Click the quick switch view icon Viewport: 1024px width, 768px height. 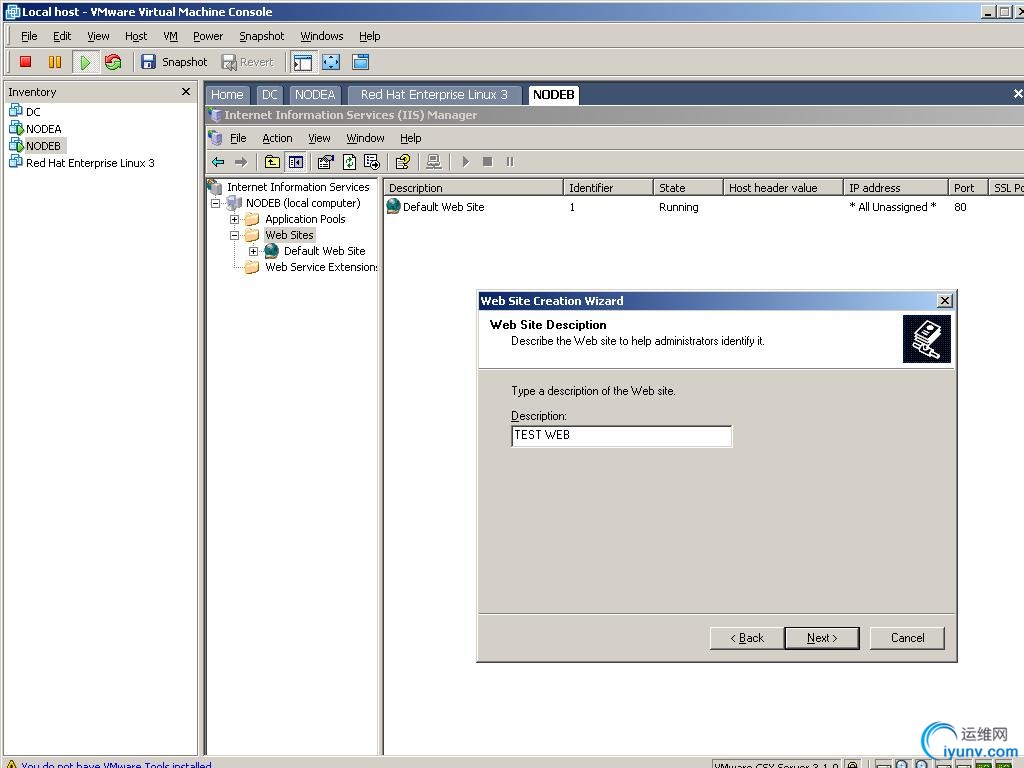360,62
